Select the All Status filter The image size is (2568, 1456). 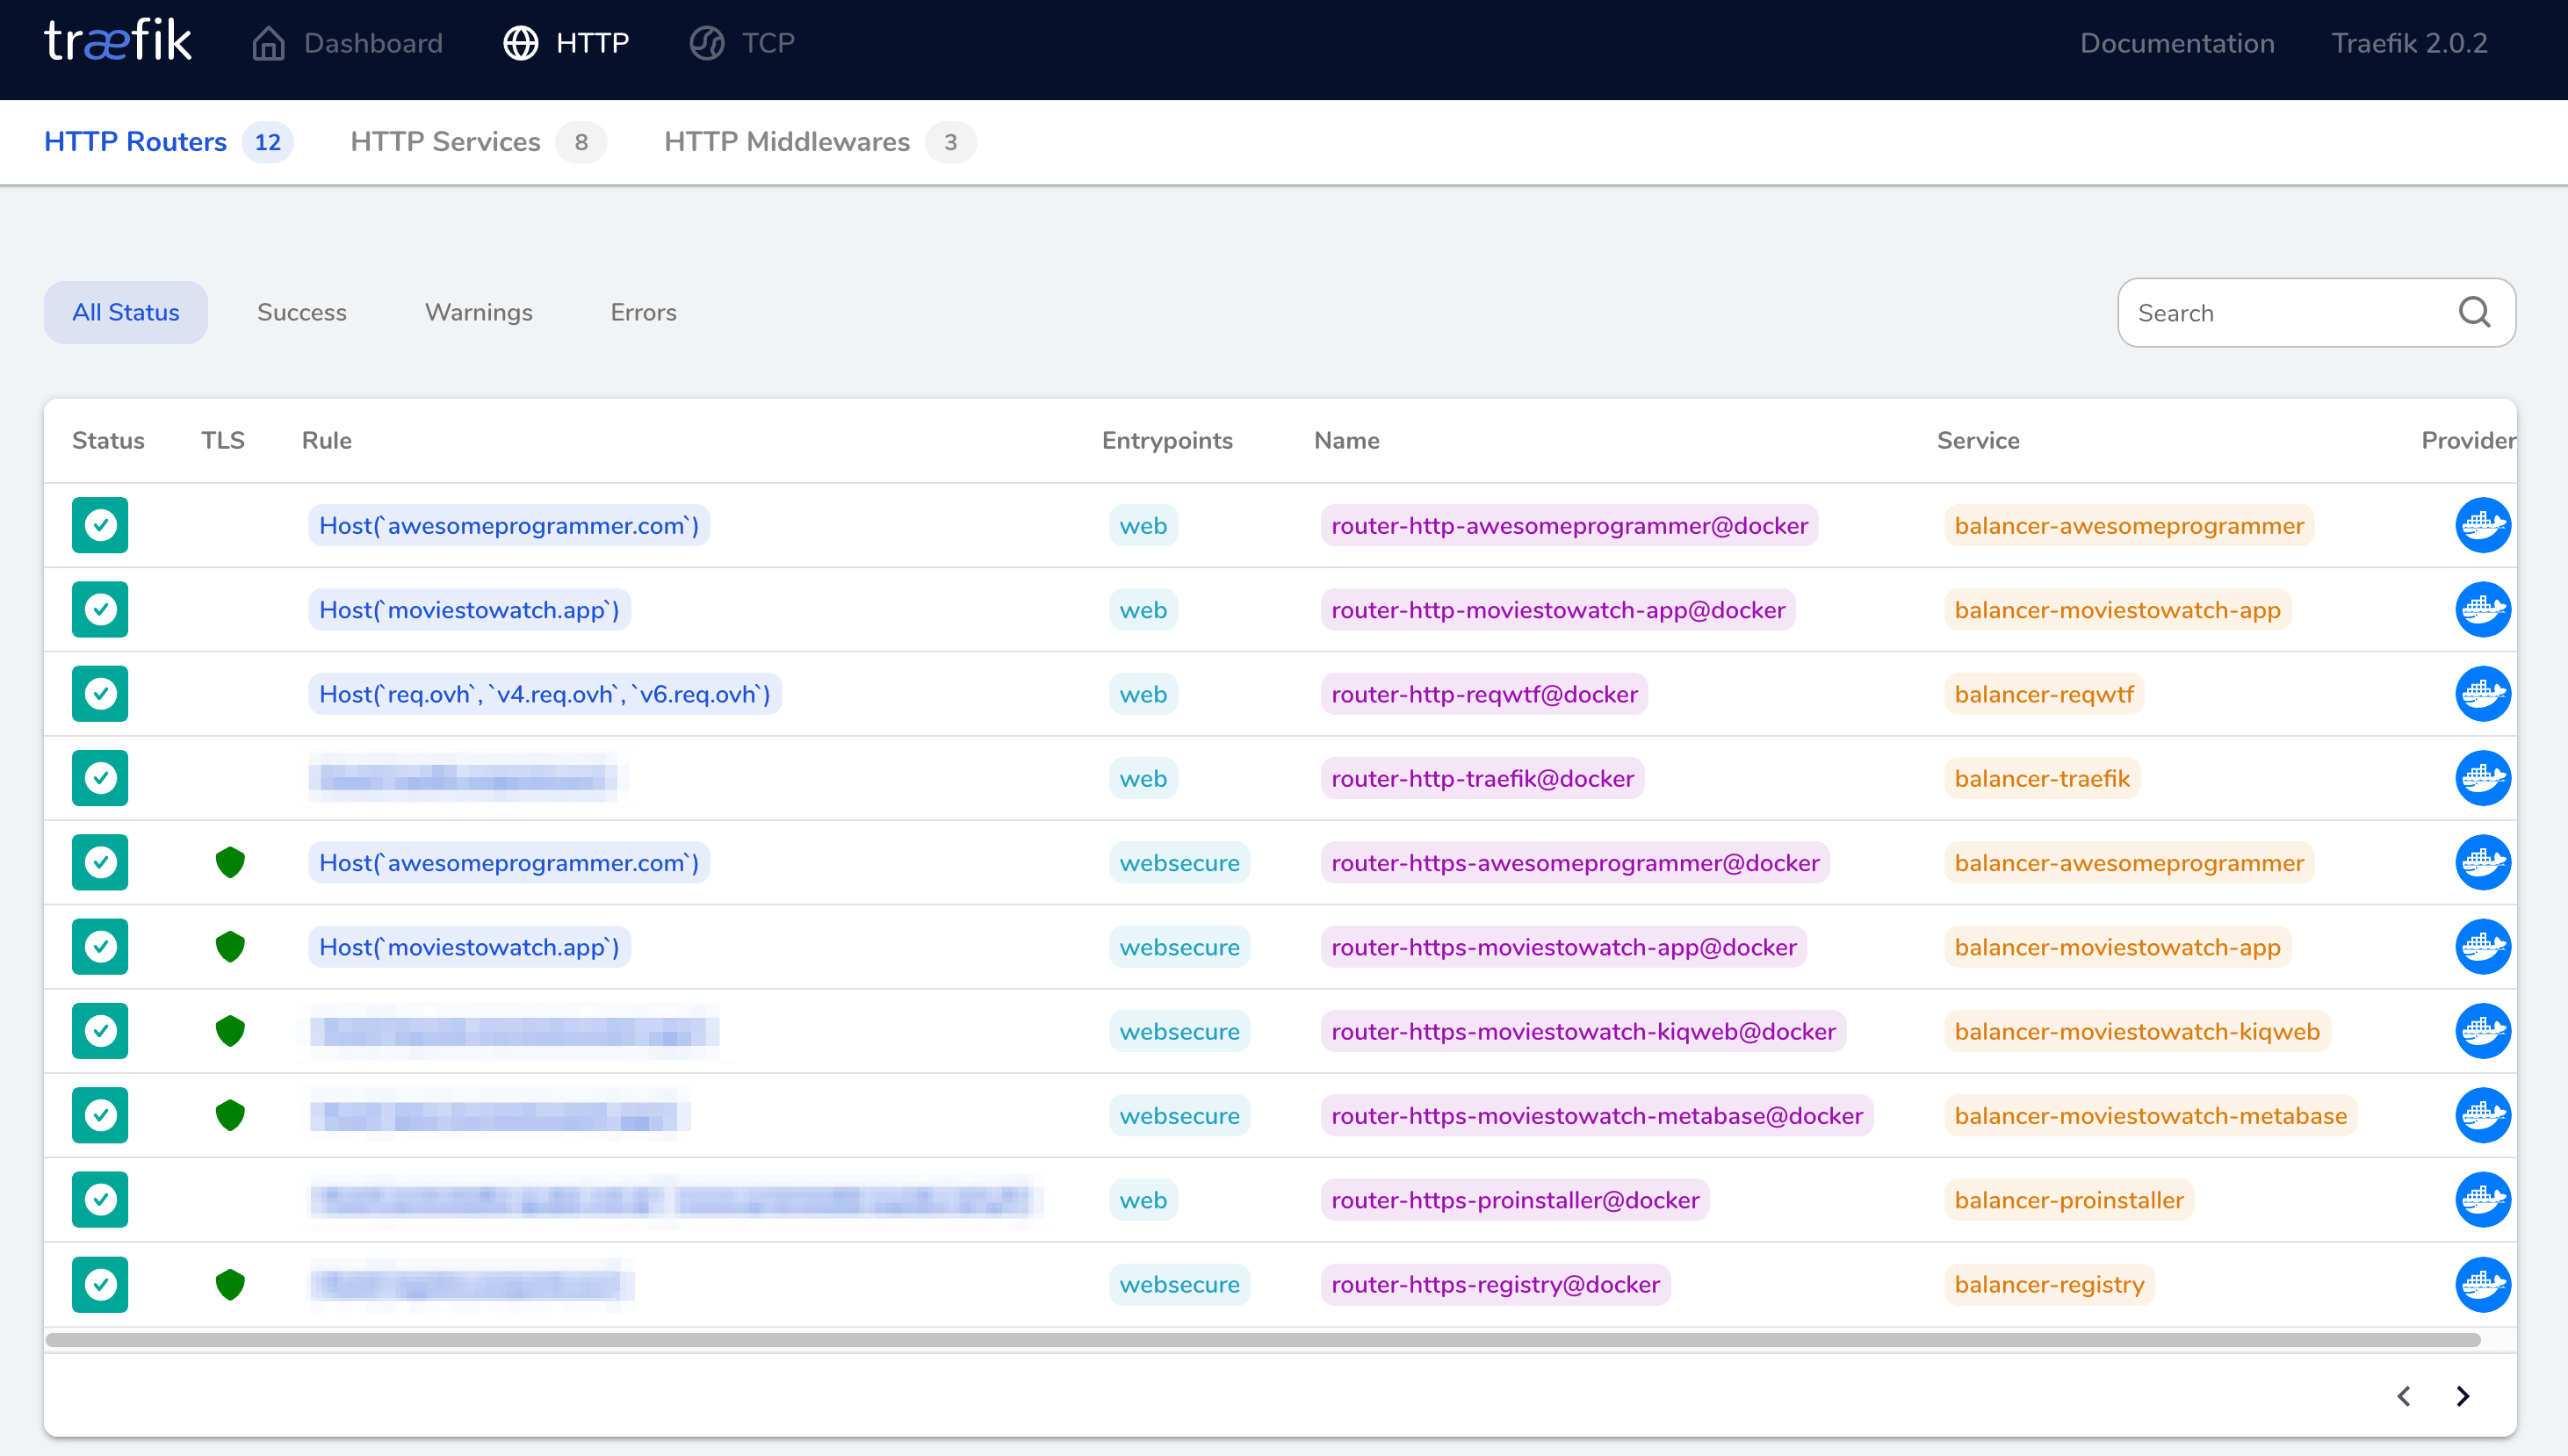[x=126, y=313]
